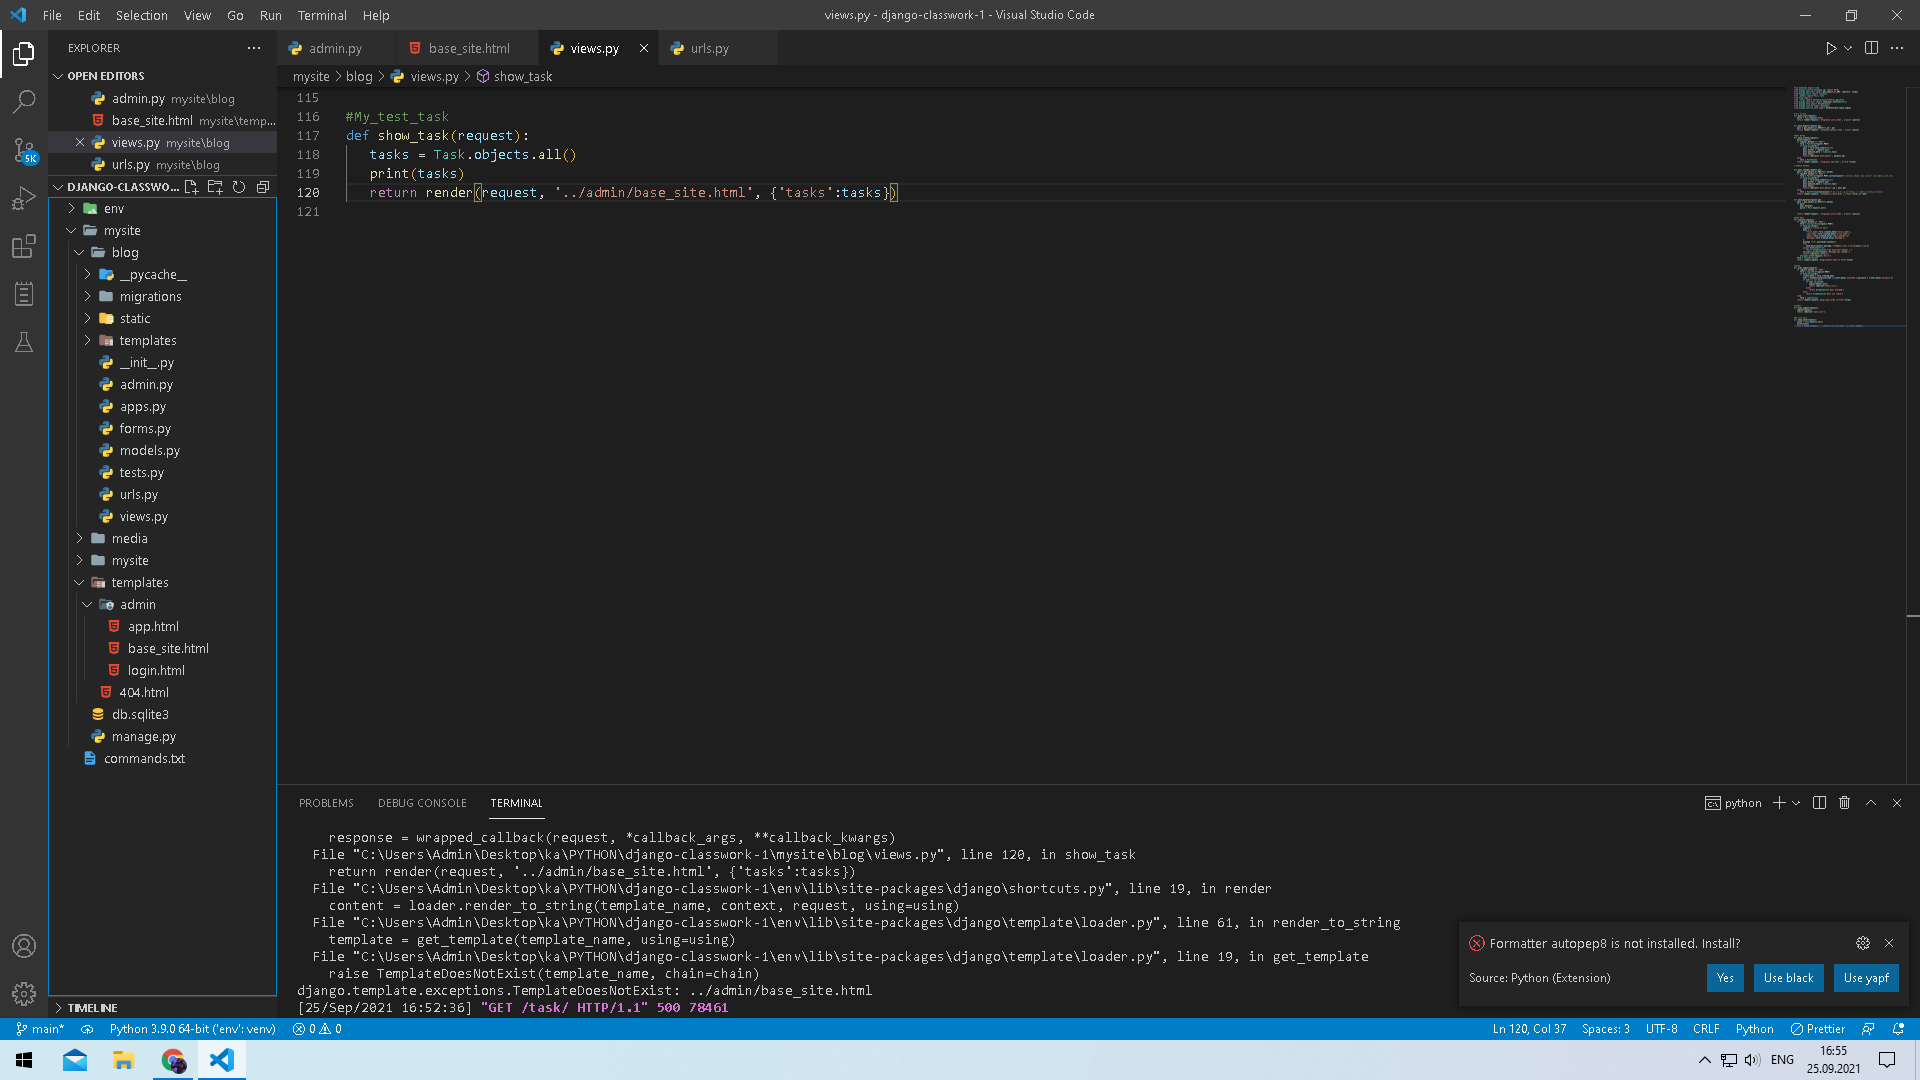This screenshot has width=1920, height=1080.
Task: Open Source Control view in activity bar
Action: pyautogui.click(x=24, y=150)
